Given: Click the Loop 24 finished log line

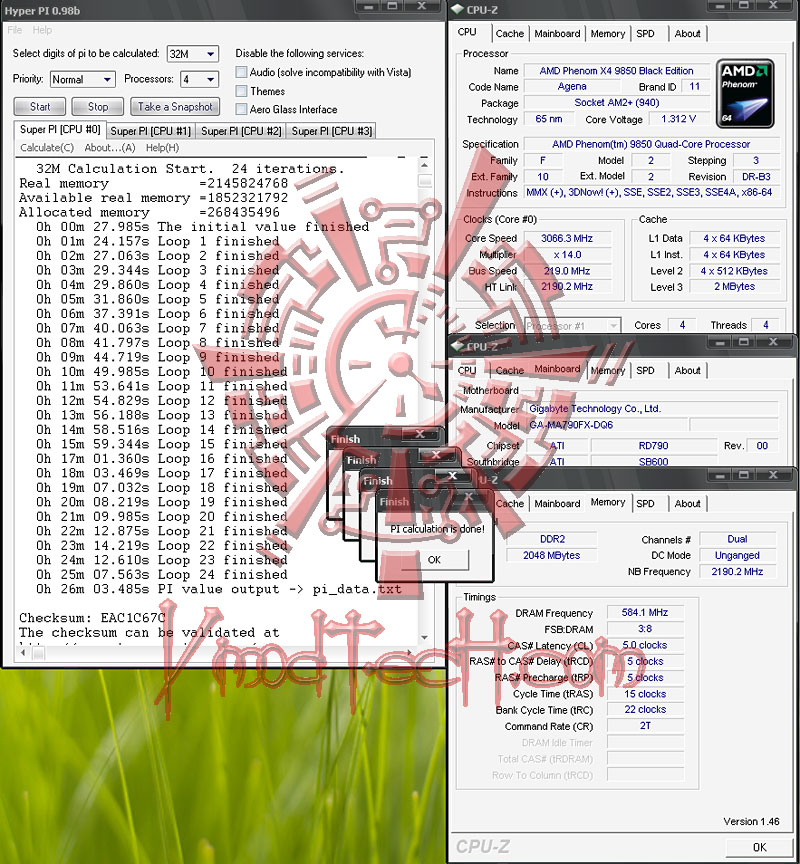Looking at the screenshot, I should click(161, 575).
